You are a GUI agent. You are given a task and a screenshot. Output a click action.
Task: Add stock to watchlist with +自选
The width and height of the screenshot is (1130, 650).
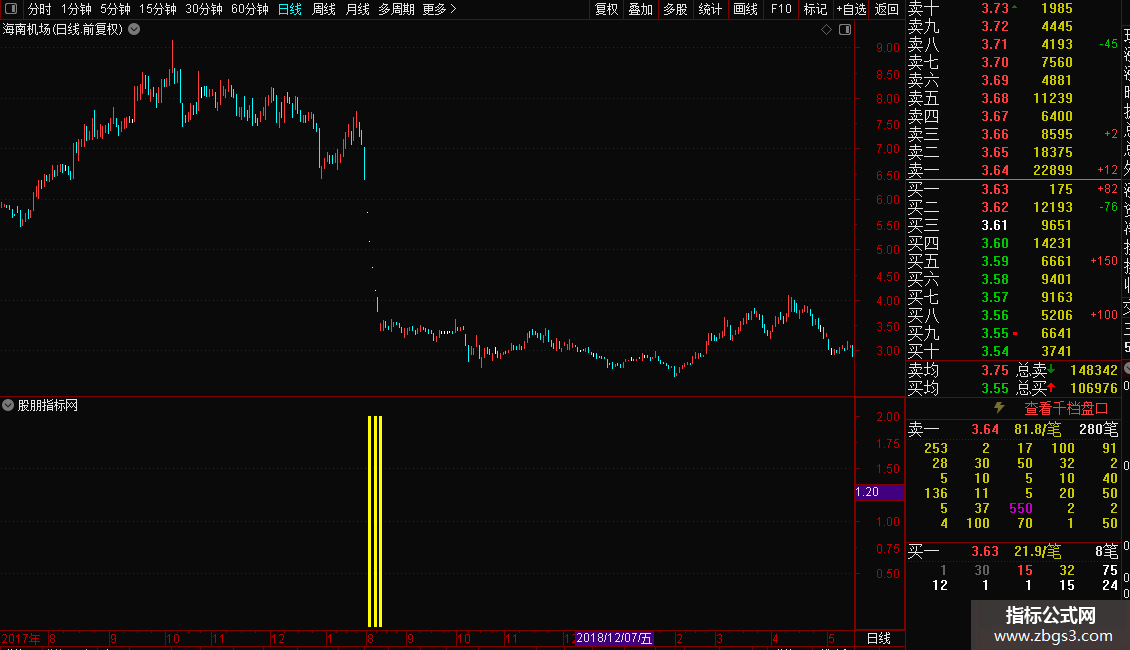click(851, 9)
